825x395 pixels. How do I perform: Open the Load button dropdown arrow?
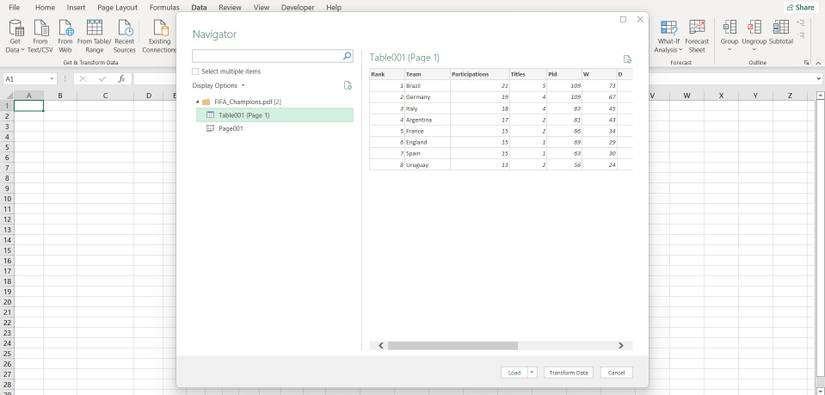(531, 372)
